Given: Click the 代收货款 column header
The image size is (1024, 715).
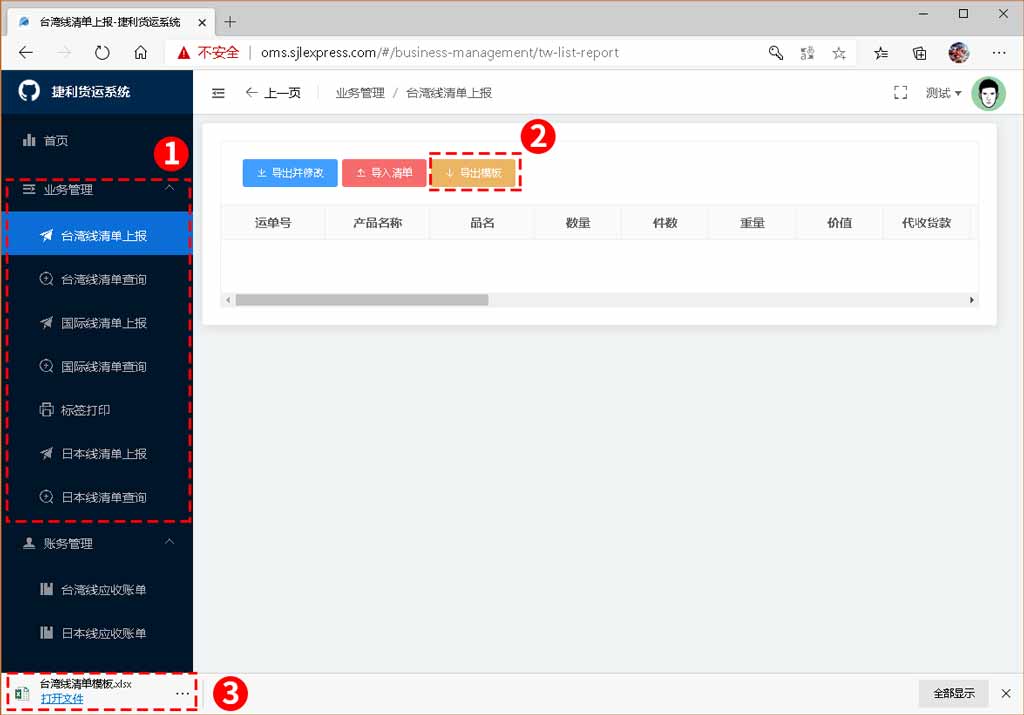Looking at the screenshot, I should click(926, 223).
